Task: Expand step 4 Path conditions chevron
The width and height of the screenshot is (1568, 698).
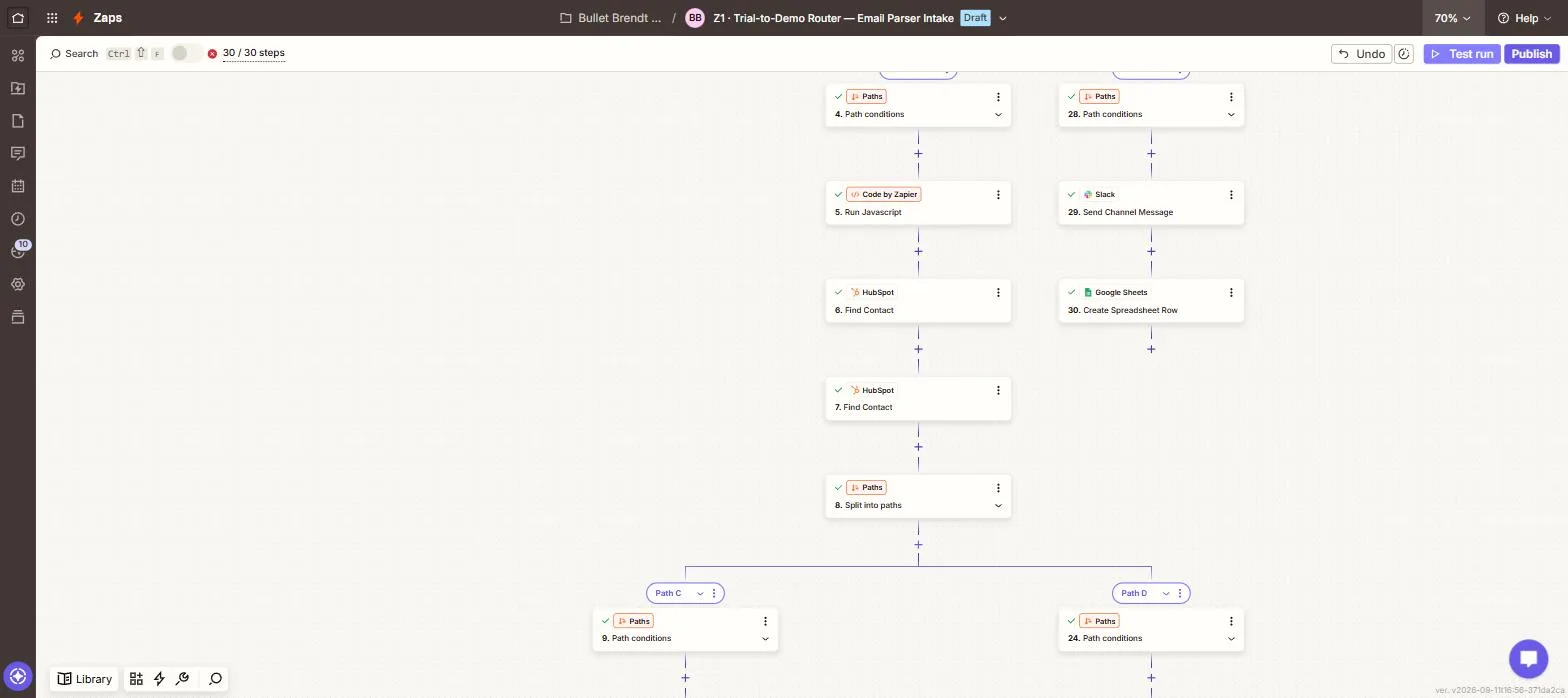Action: (x=998, y=115)
